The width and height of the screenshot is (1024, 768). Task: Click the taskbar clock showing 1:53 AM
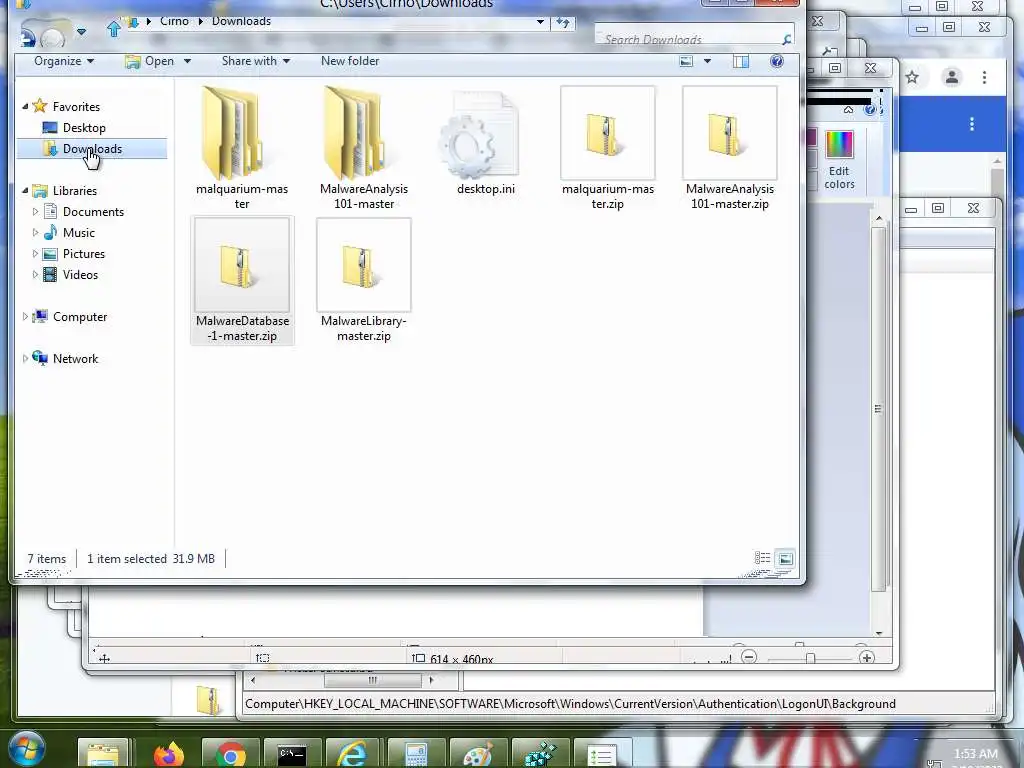[975, 754]
